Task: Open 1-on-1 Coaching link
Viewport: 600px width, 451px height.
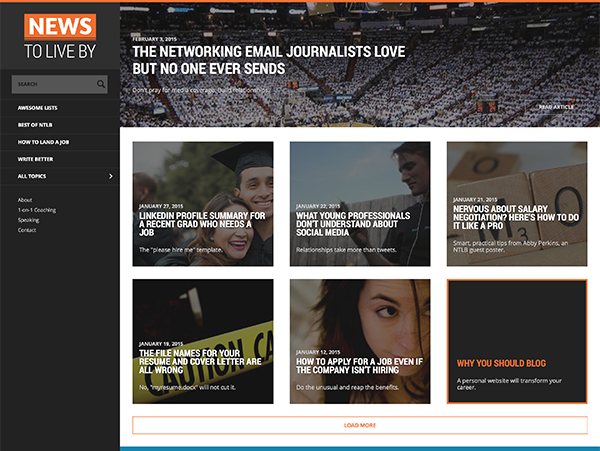Action: [x=36, y=210]
